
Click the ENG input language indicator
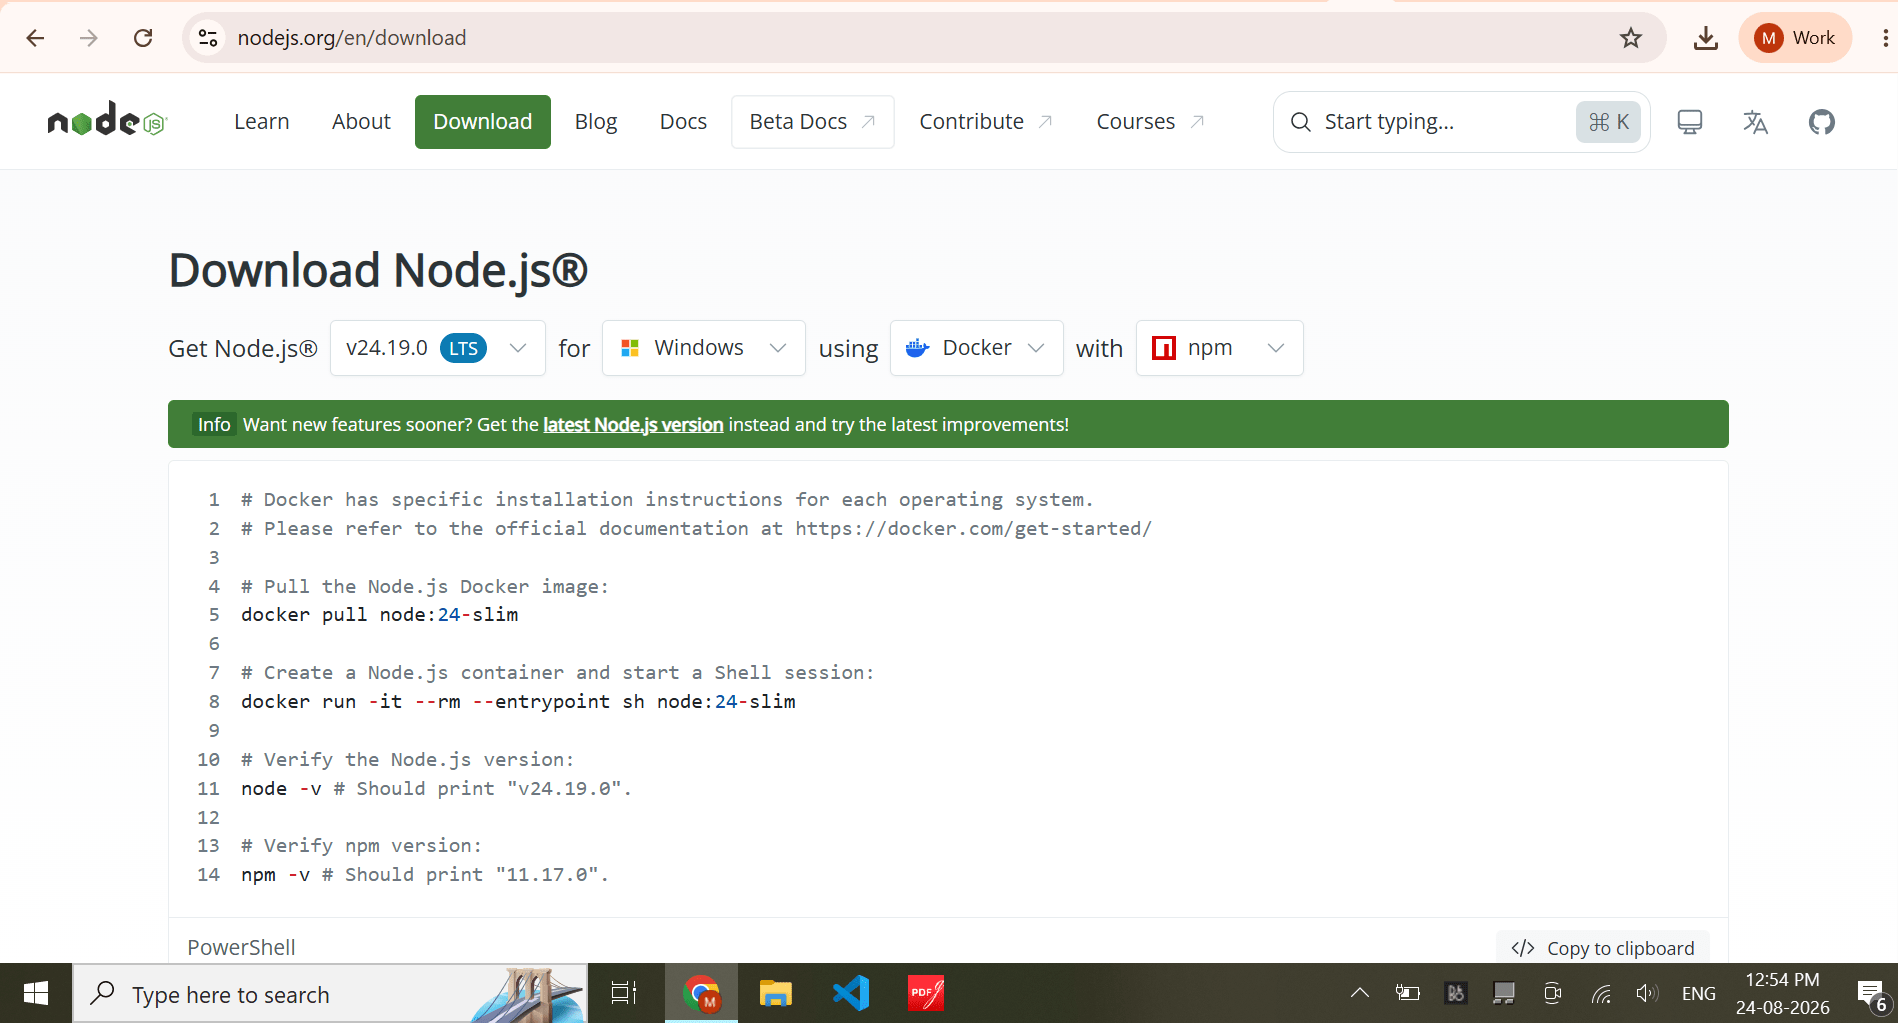1699,993
